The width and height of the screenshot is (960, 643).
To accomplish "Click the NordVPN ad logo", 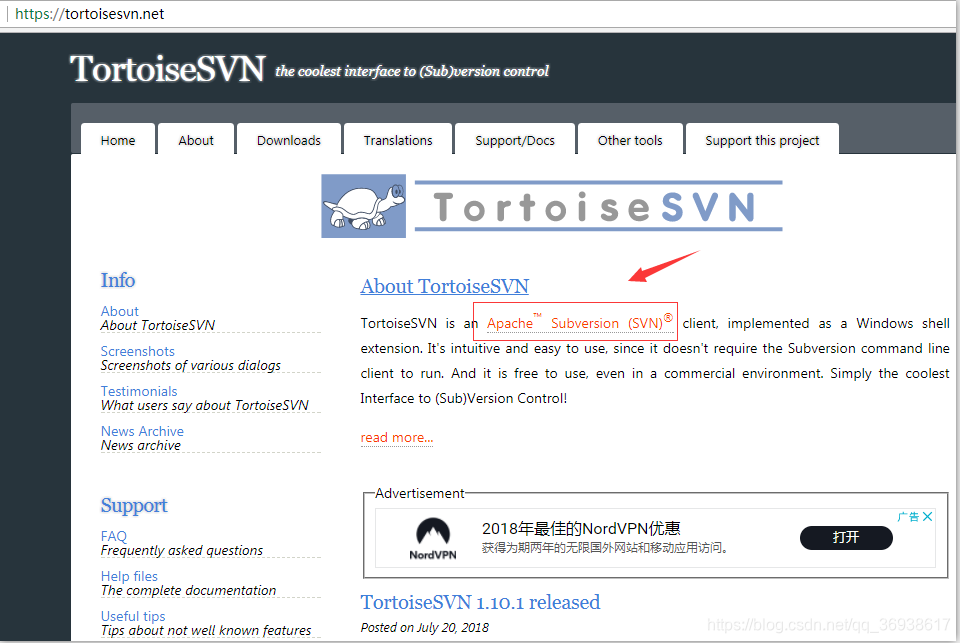I will coord(433,538).
